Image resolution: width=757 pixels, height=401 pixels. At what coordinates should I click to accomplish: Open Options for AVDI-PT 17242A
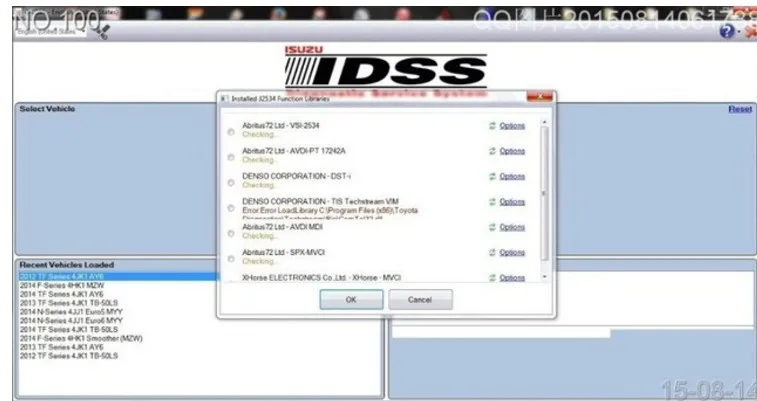512,151
